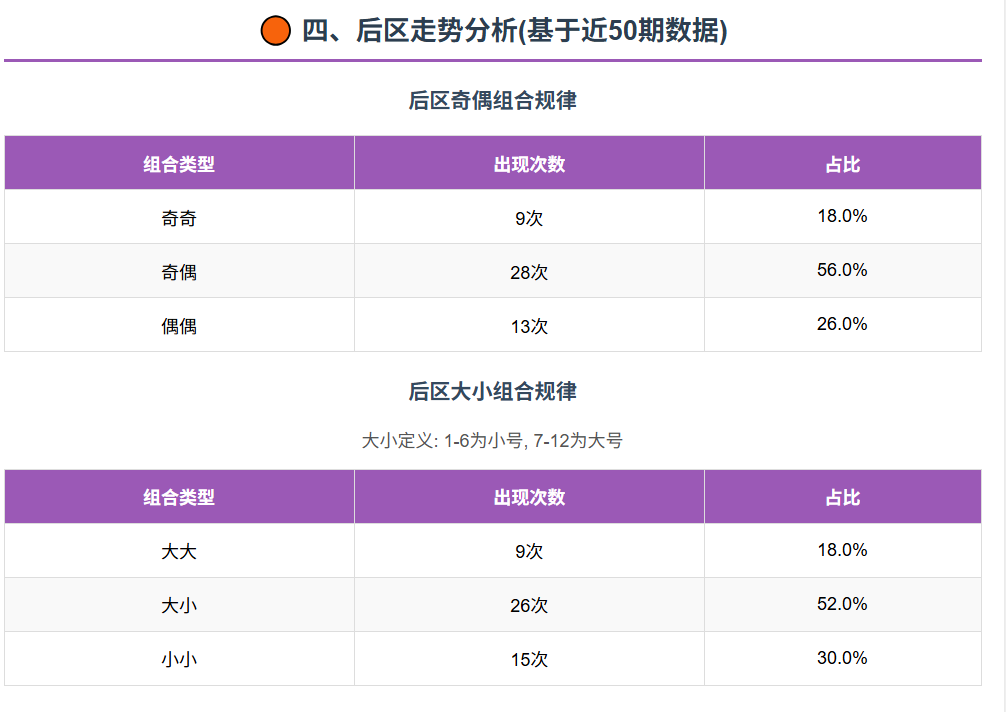1006x712 pixels.
Task: Click 占比 header in the 奇偶 table
Action: pos(842,164)
